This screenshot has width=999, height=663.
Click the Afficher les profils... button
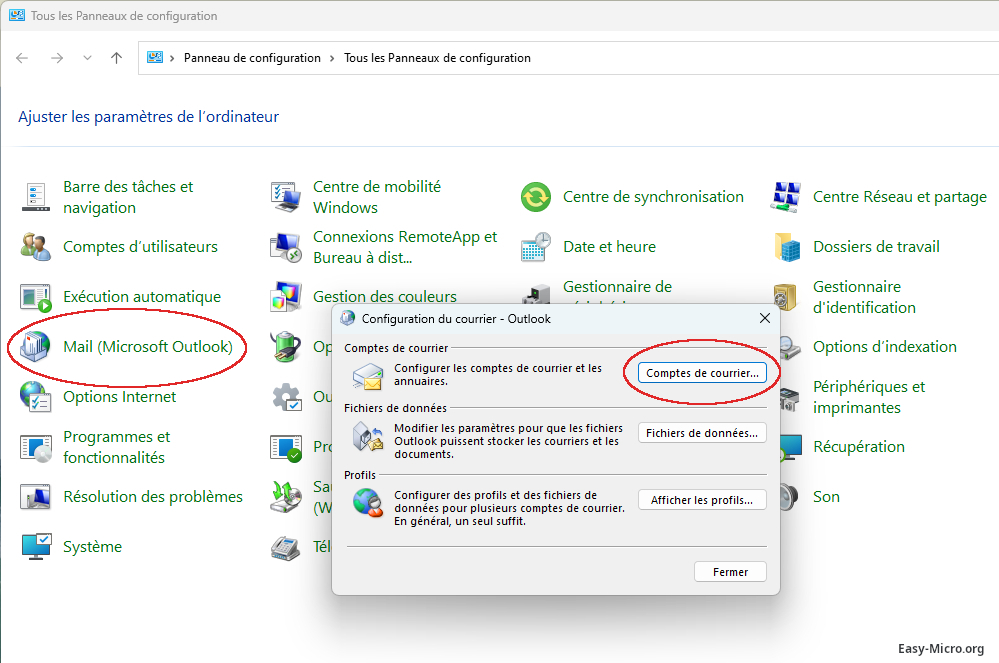(702, 500)
